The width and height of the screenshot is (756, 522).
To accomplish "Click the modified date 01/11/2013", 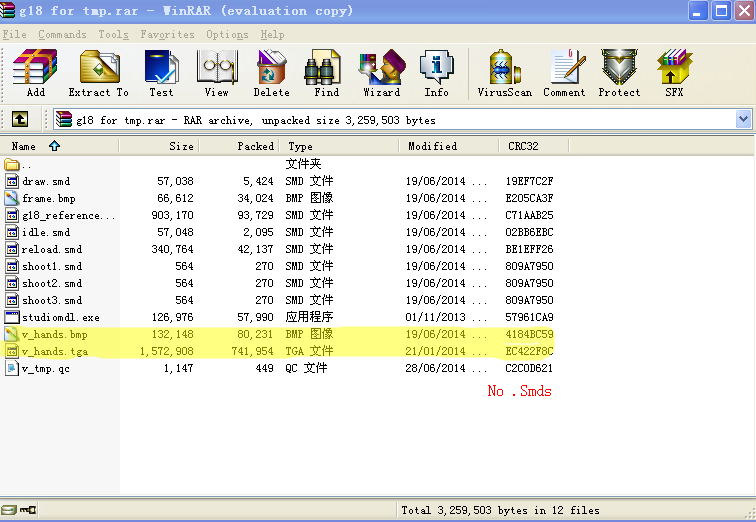I will click(x=435, y=317).
